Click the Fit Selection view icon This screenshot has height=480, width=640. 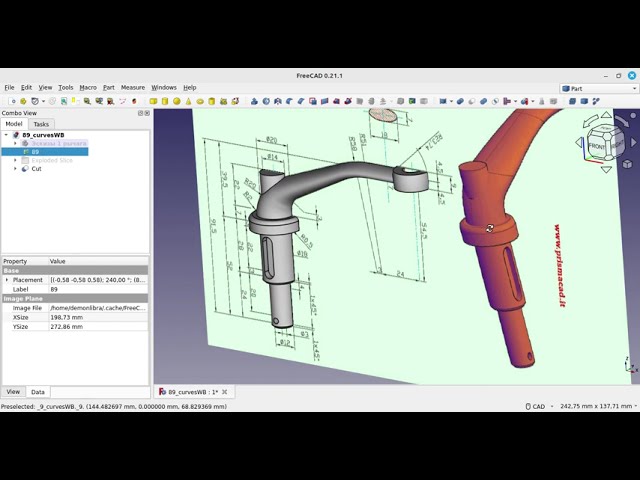coord(23,101)
